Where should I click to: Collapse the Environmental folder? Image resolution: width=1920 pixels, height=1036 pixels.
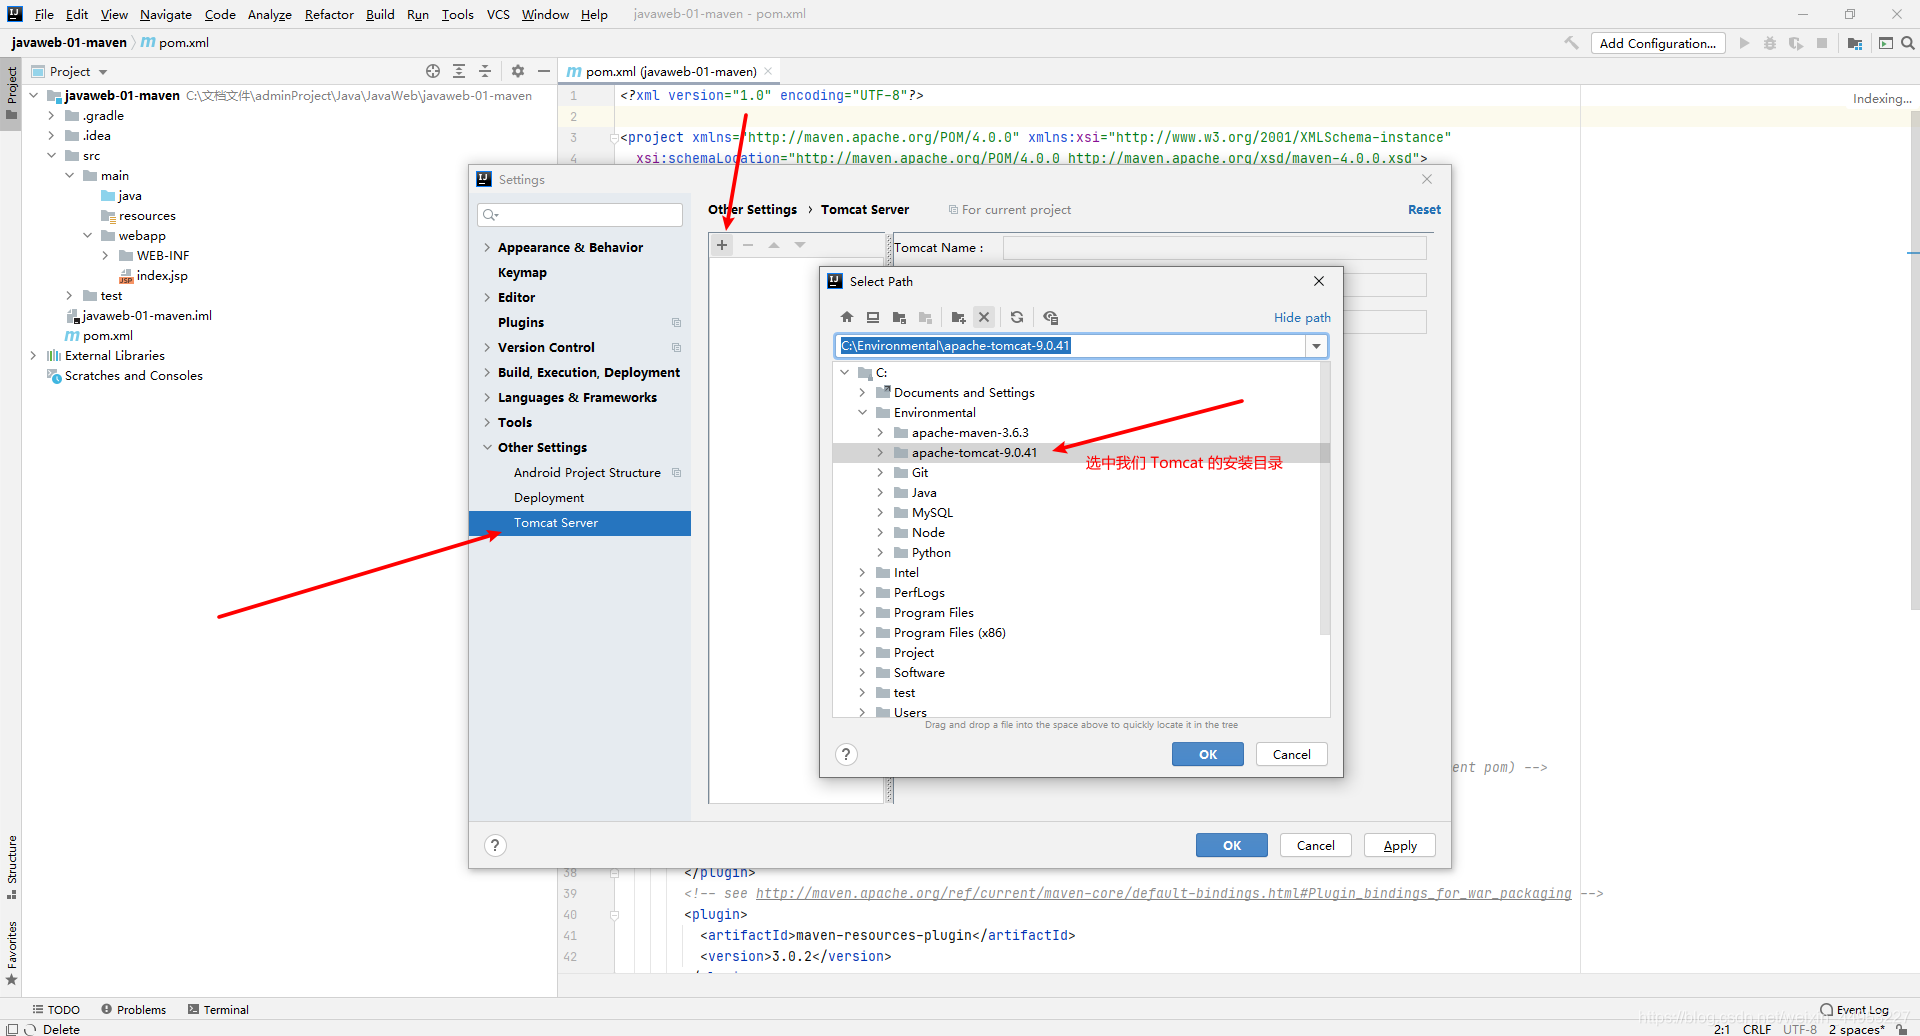(862, 413)
